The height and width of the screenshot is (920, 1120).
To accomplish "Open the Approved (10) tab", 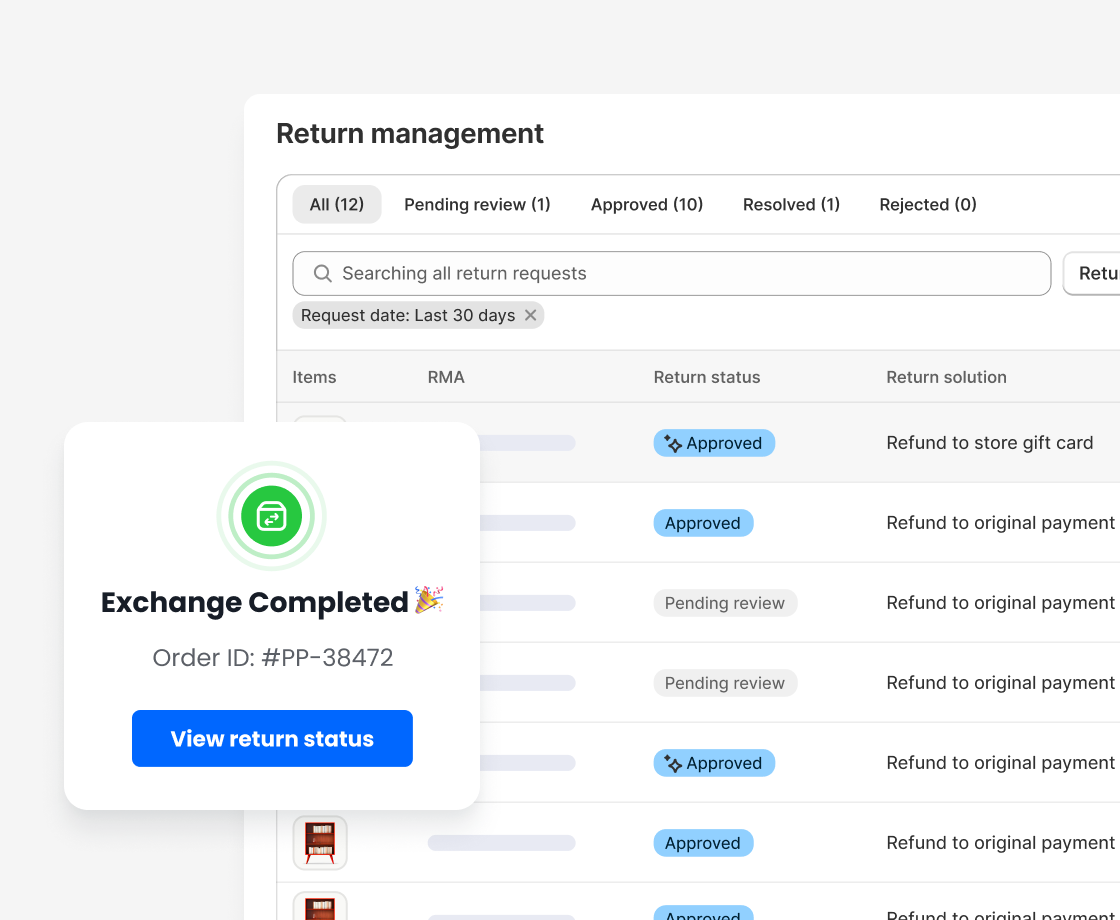I will point(647,204).
